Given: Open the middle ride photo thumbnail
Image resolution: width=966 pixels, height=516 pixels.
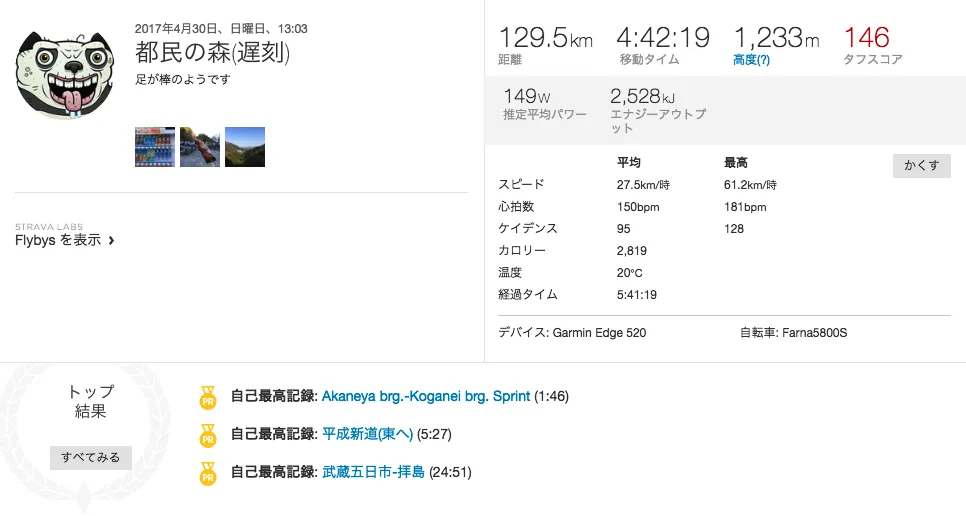Looking at the screenshot, I should coord(200,146).
